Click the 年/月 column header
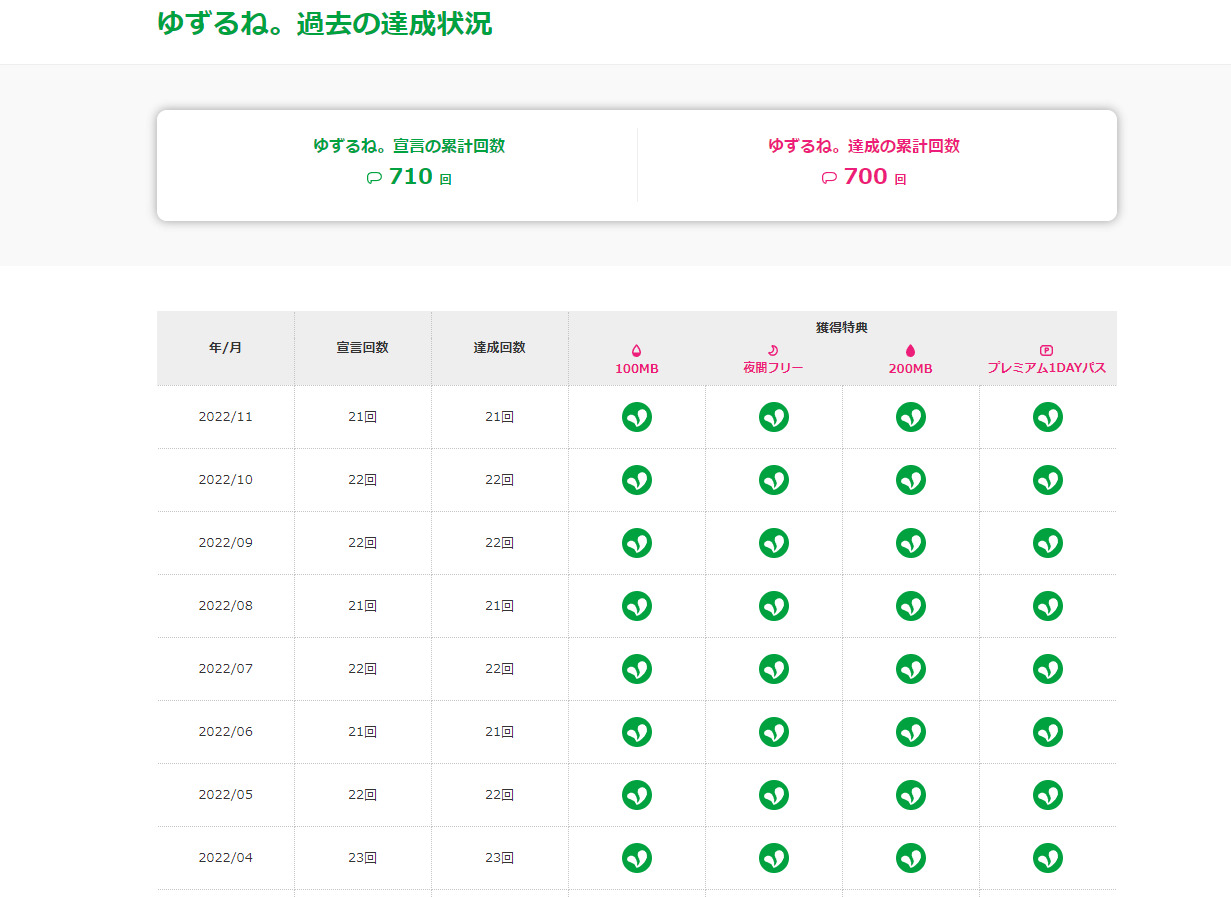Image resolution: width=1231 pixels, height=897 pixels. (x=225, y=348)
